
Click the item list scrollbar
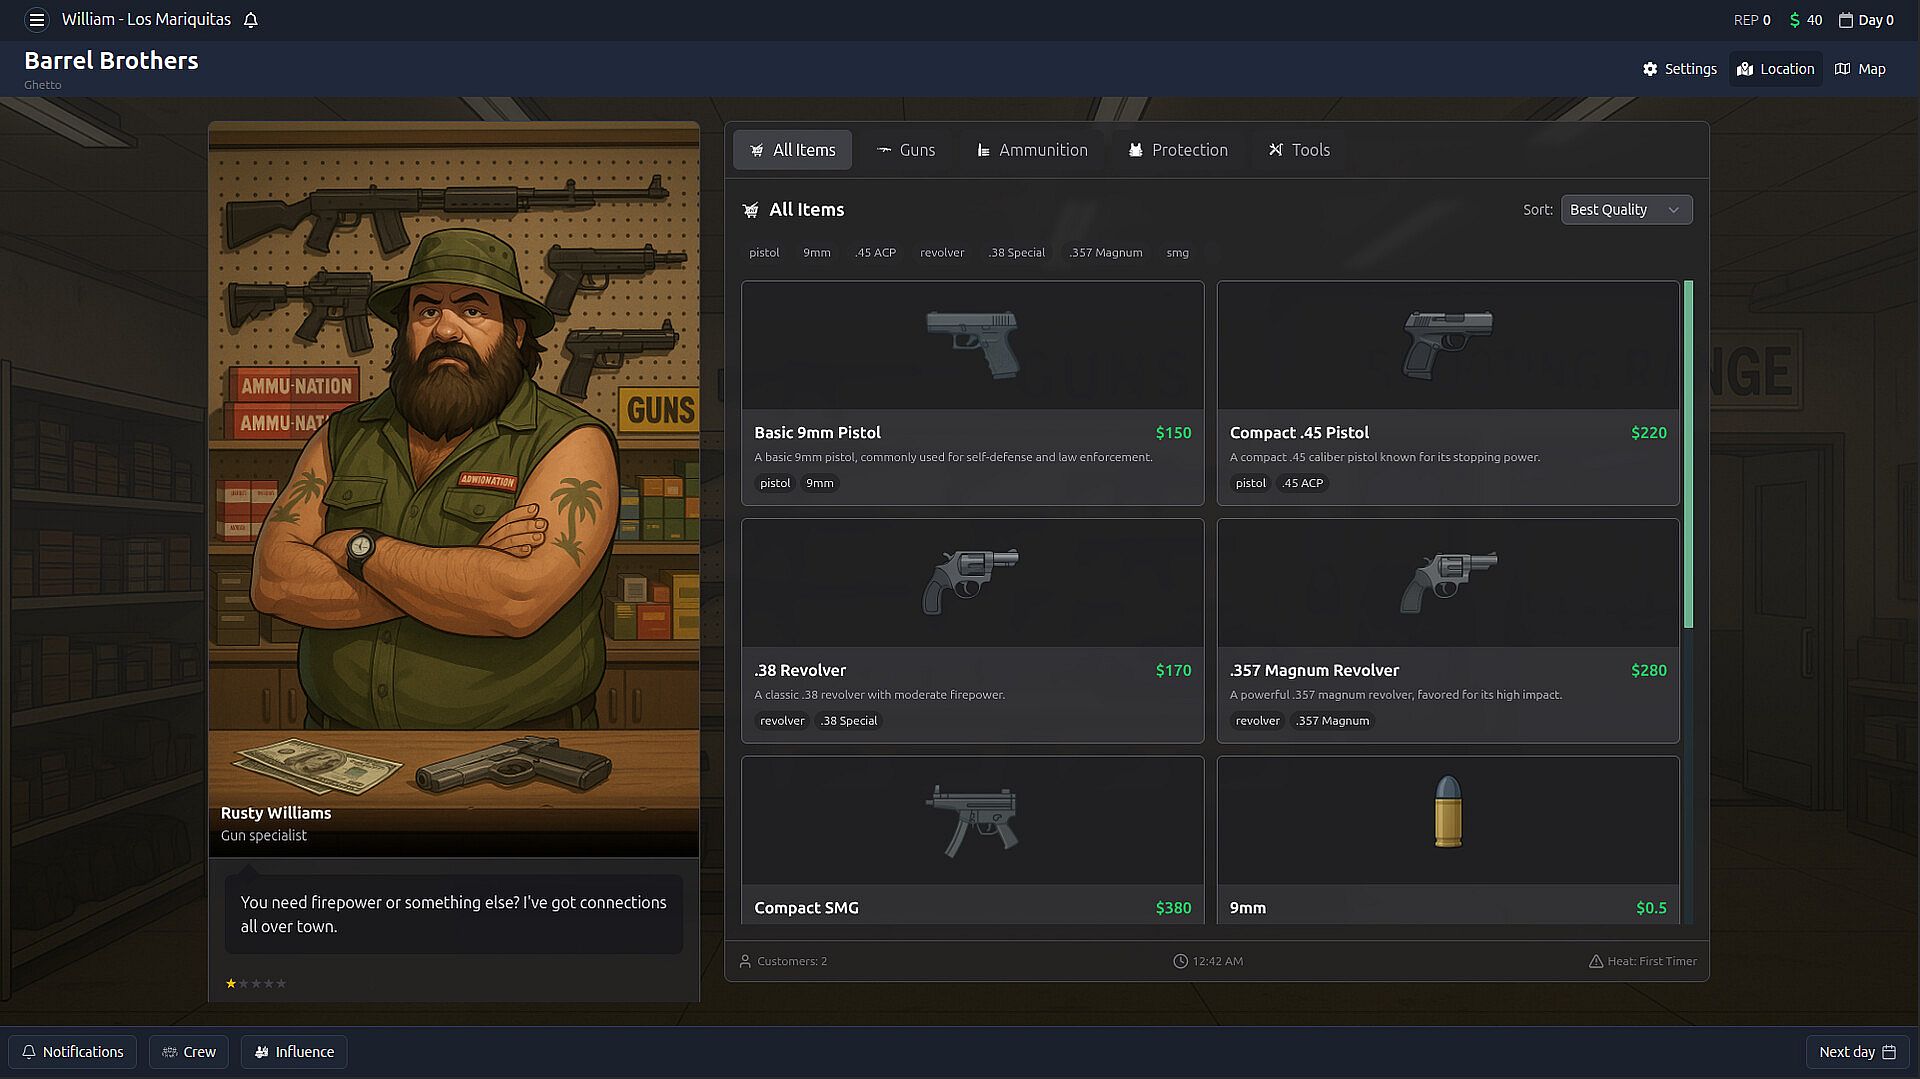coord(1688,454)
